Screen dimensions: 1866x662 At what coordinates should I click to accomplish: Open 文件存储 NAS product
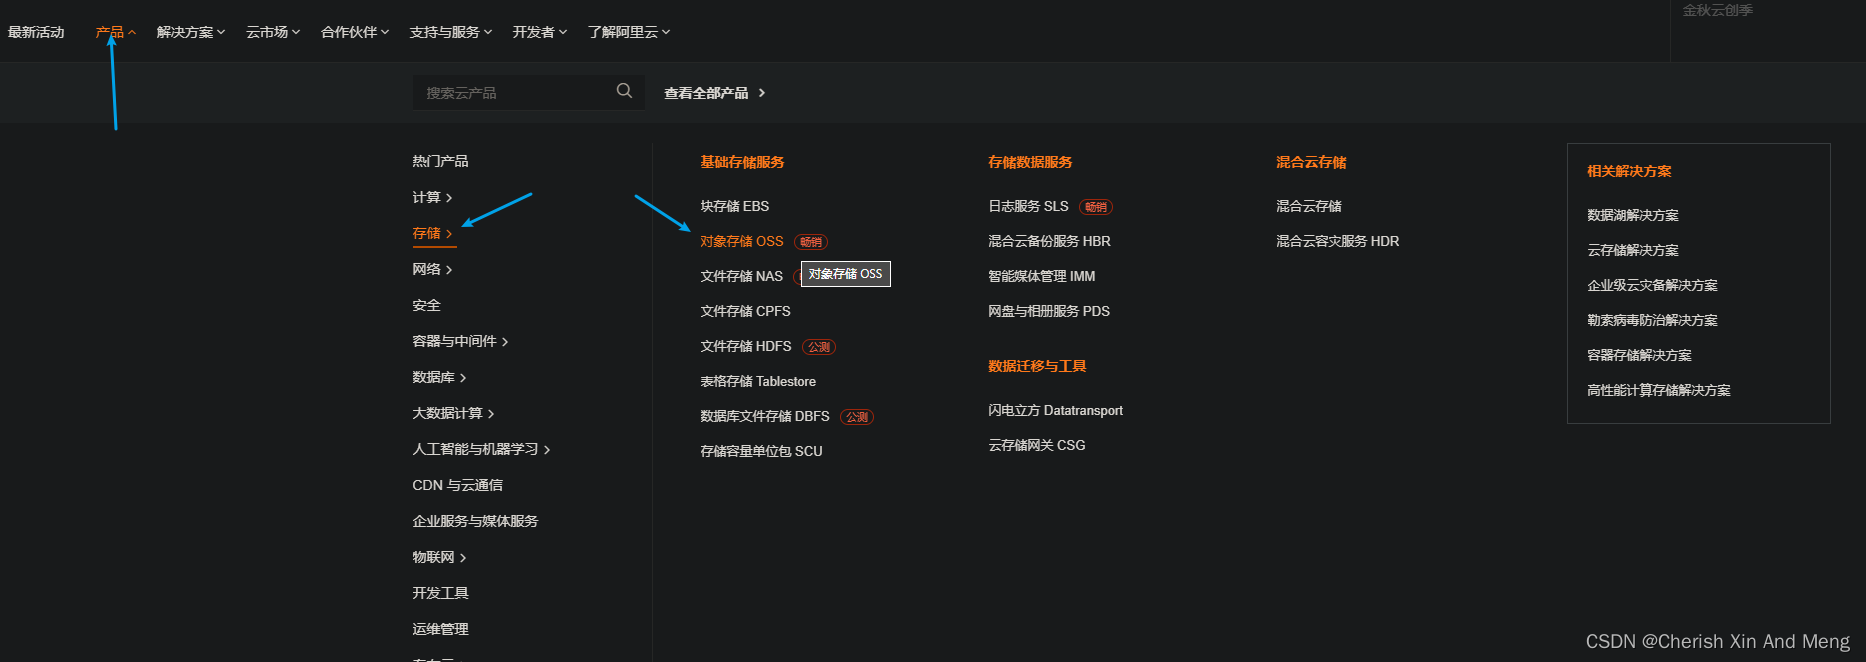click(x=741, y=276)
